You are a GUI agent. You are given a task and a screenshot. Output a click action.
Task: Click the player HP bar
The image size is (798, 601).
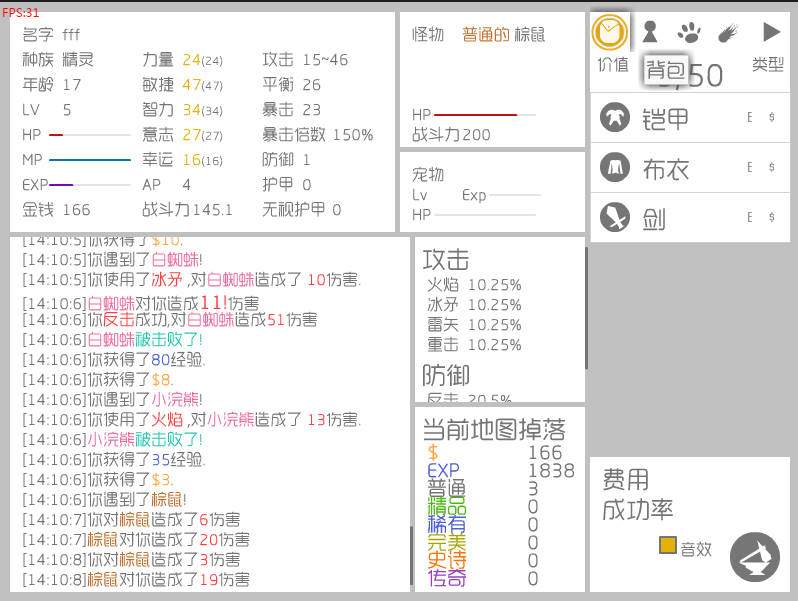(x=90, y=135)
